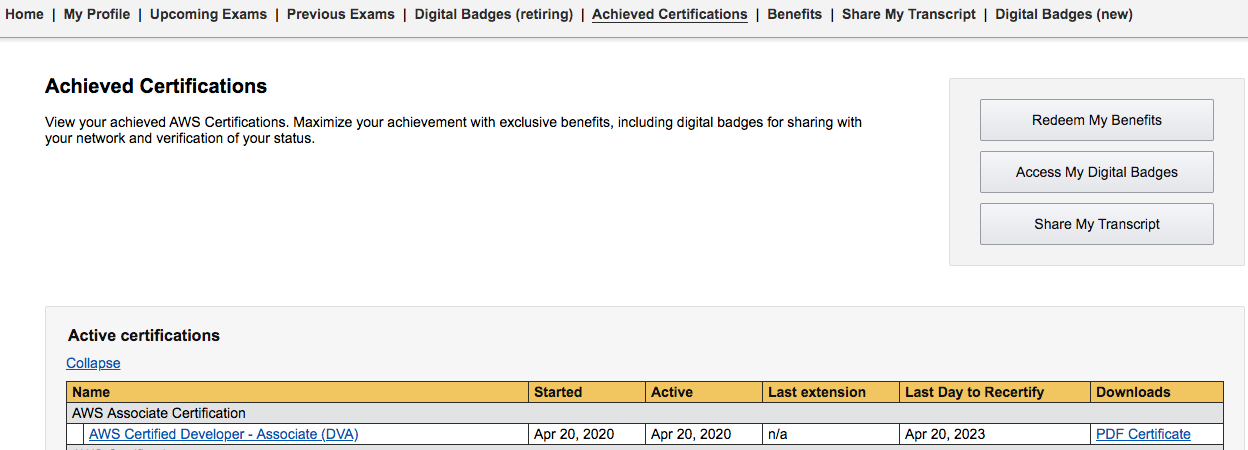Click the Last extension column header
Viewport: 1248px width, 450px height.
[x=831, y=392]
